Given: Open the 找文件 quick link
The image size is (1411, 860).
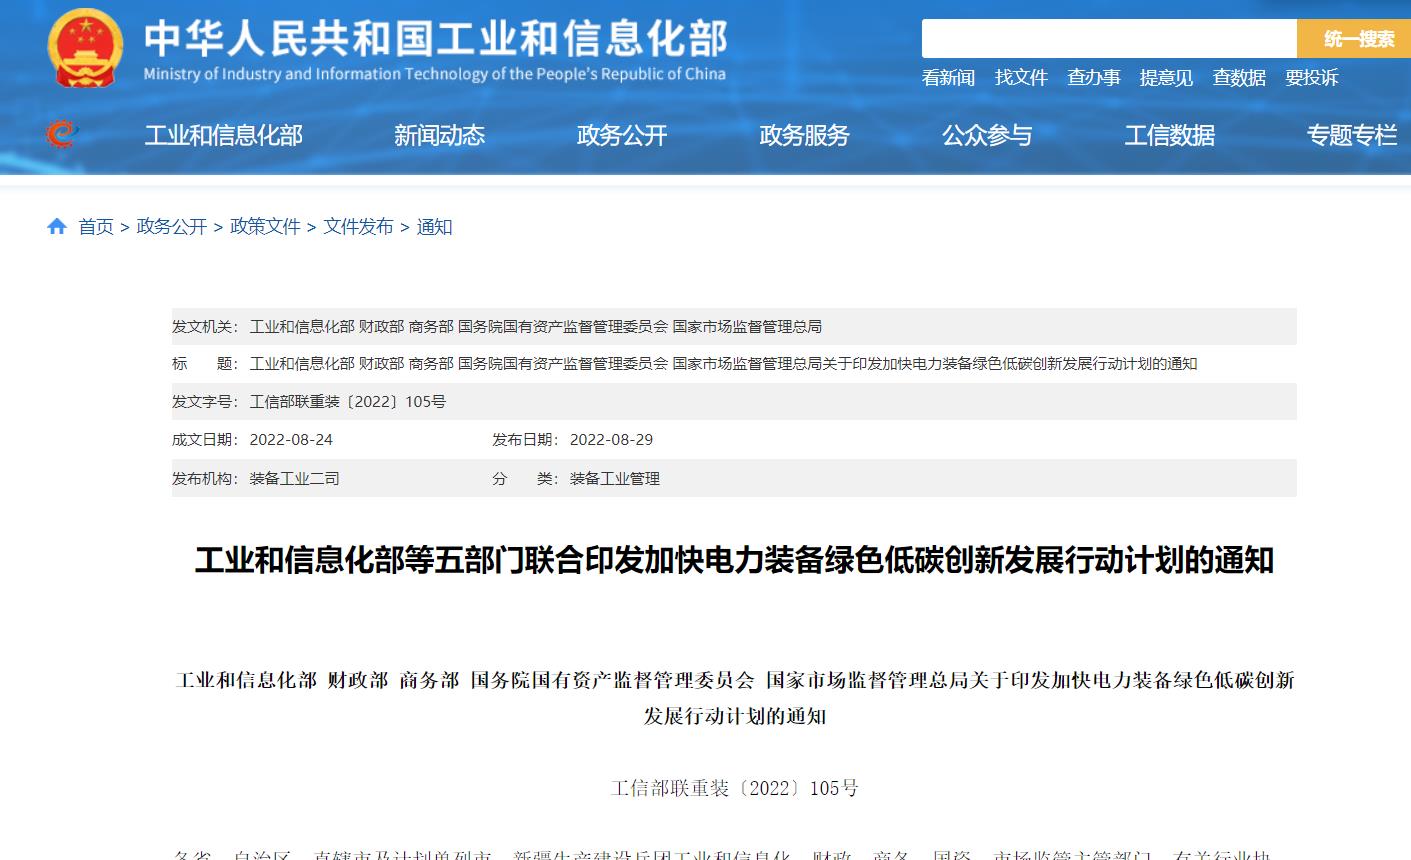Looking at the screenshot, I should [1021, 78].
